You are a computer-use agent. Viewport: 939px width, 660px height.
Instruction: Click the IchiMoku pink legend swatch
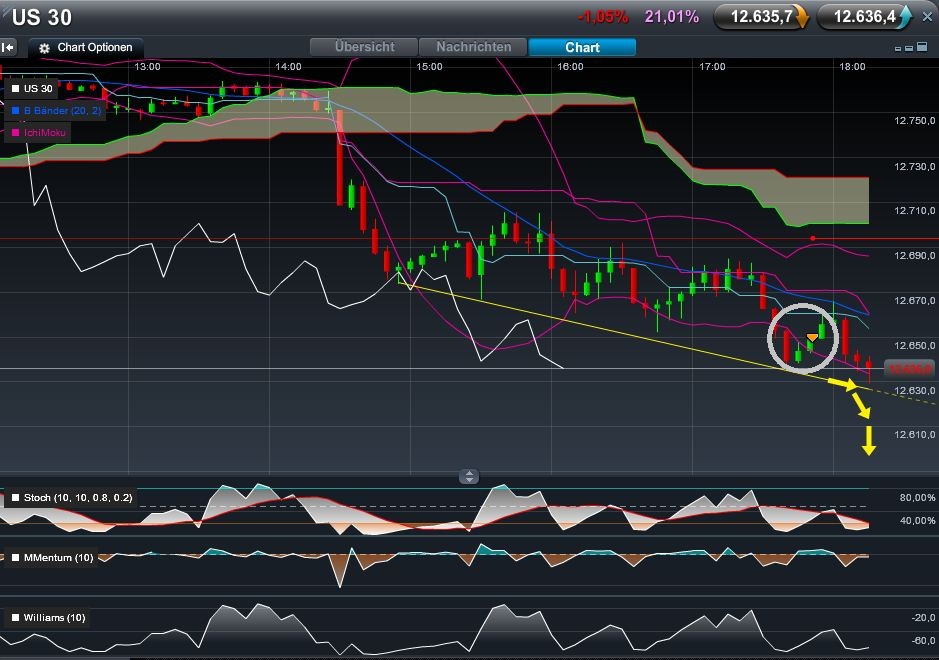16,132
